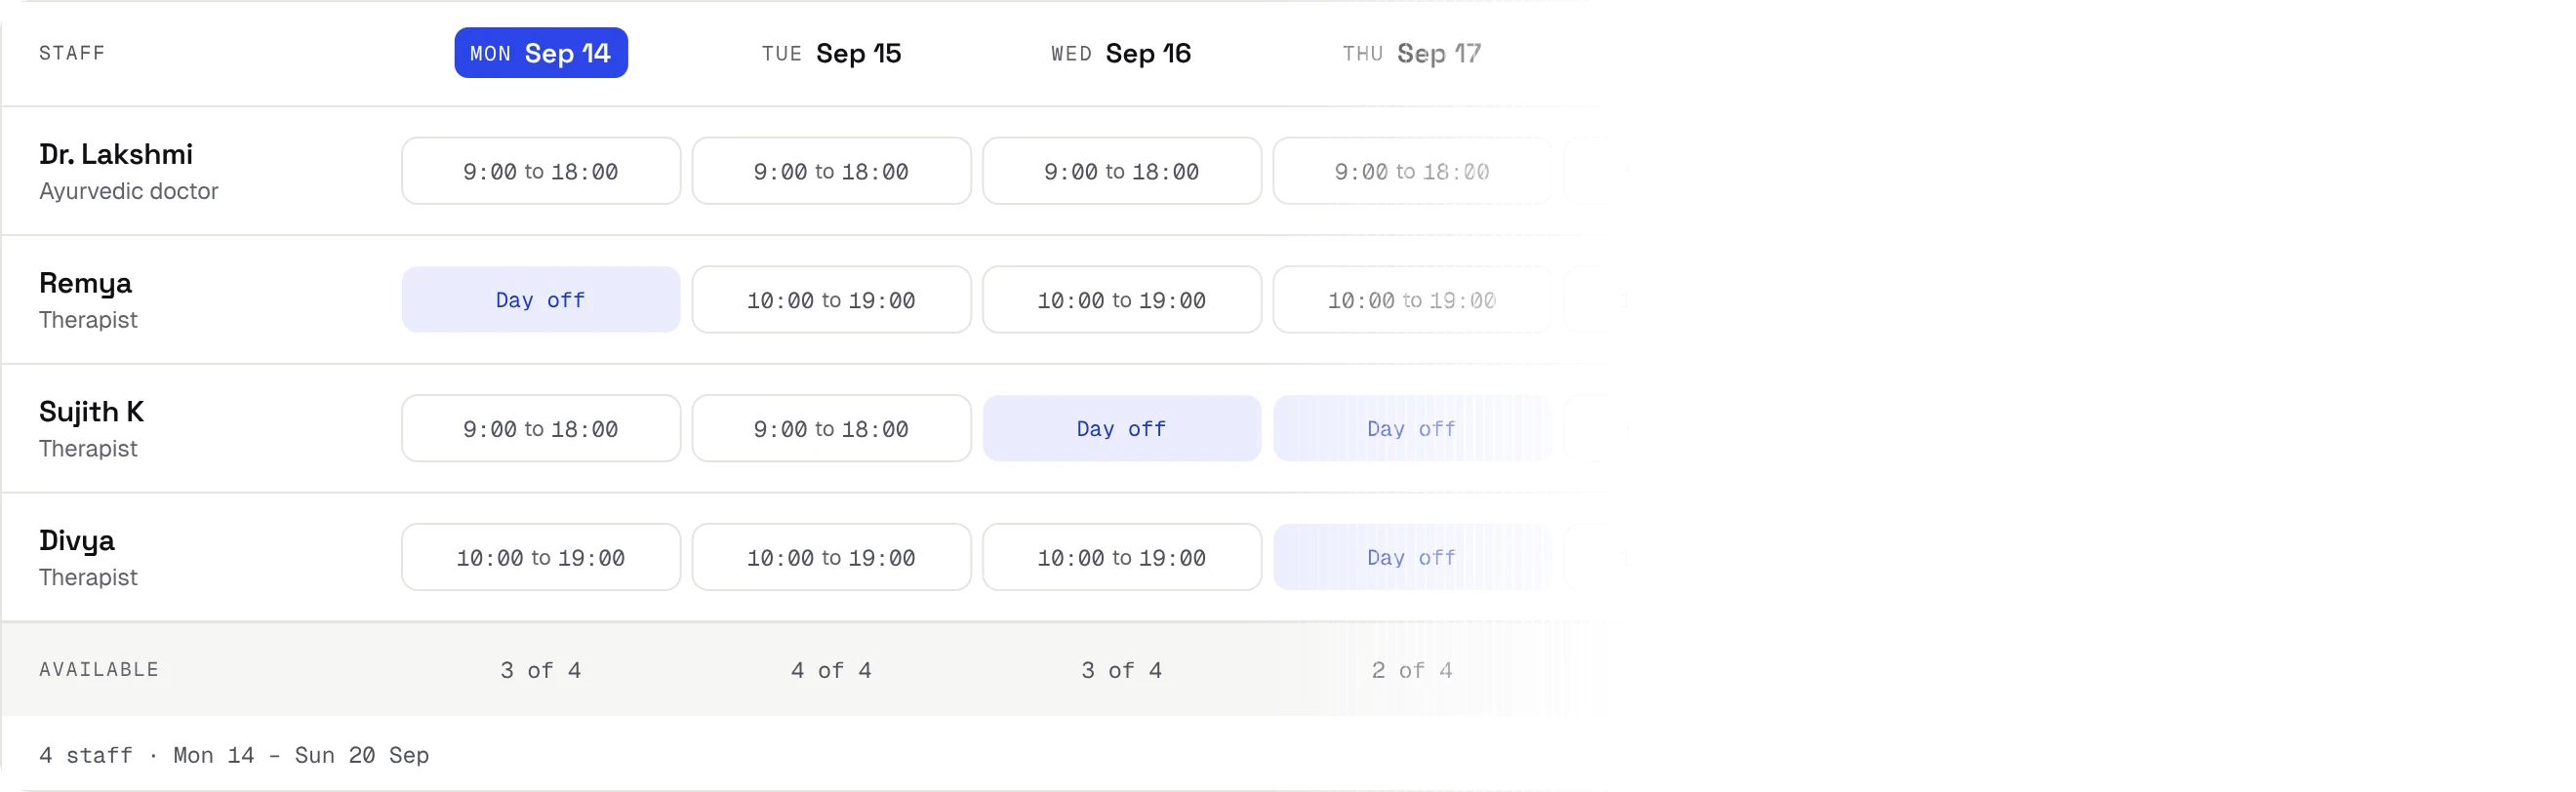Click the staff name Remya

coord(86,284)
